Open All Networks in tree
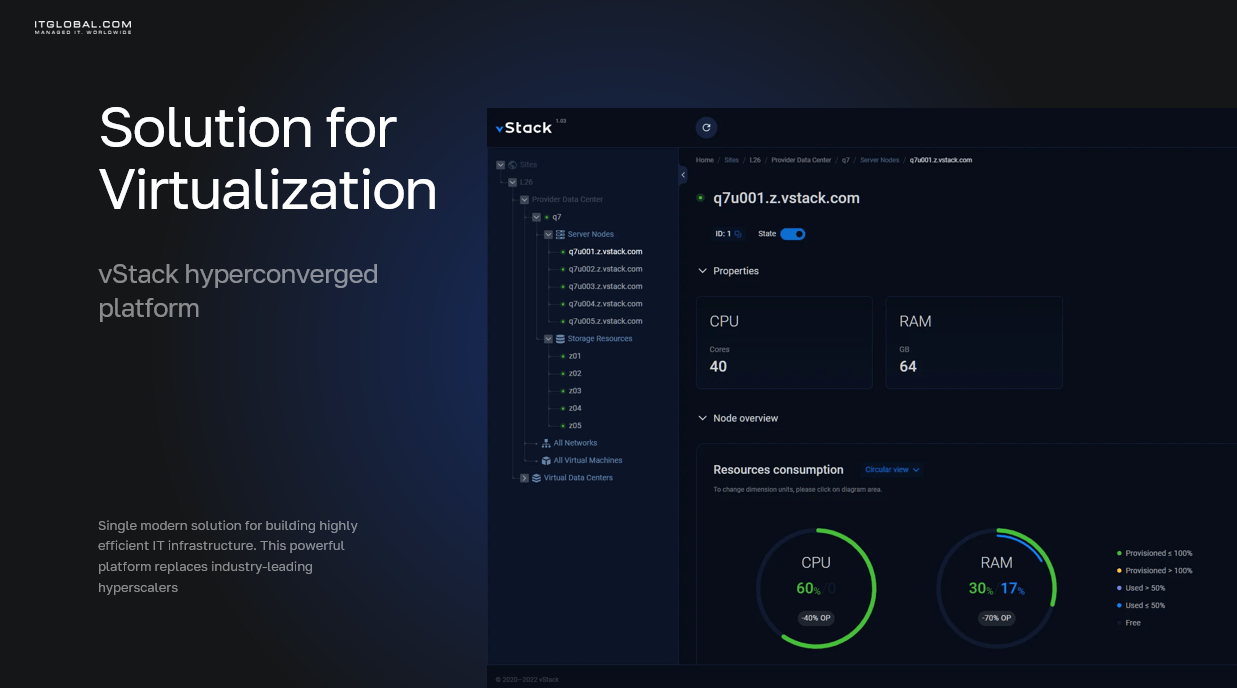This screenshot has height=688, width=1237. (575, 443)
